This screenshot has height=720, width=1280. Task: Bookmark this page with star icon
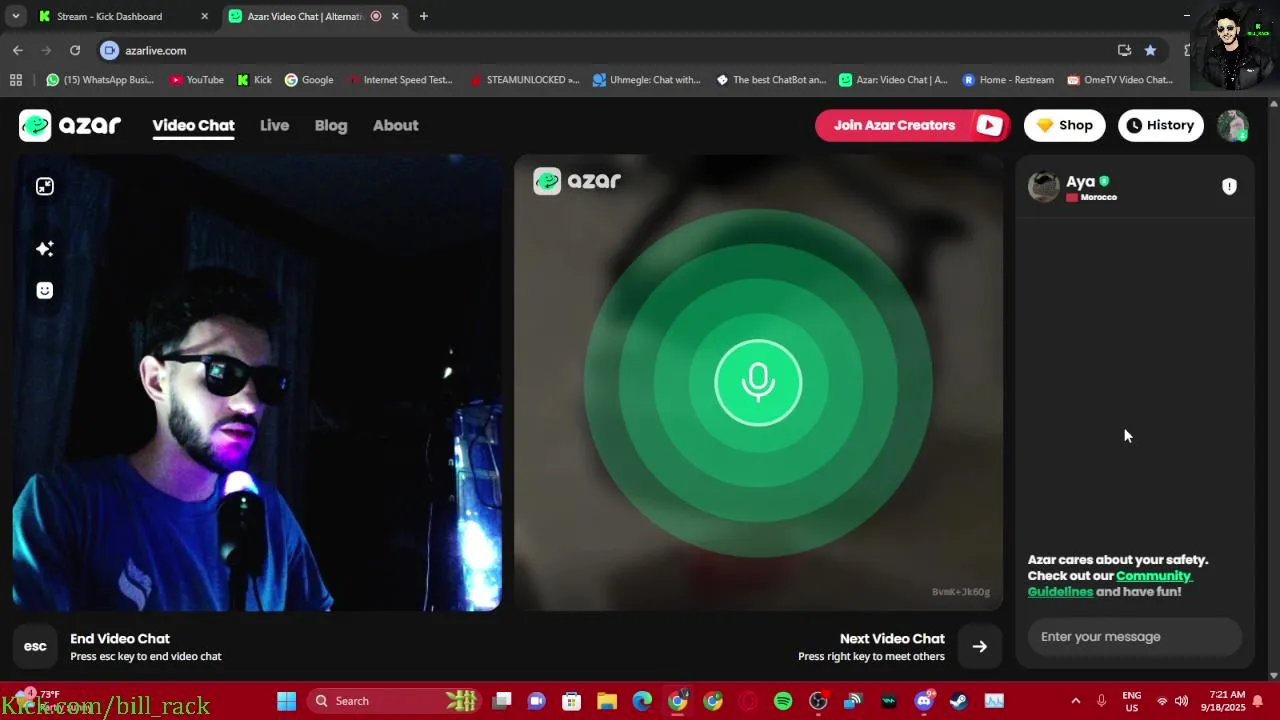1150,50
